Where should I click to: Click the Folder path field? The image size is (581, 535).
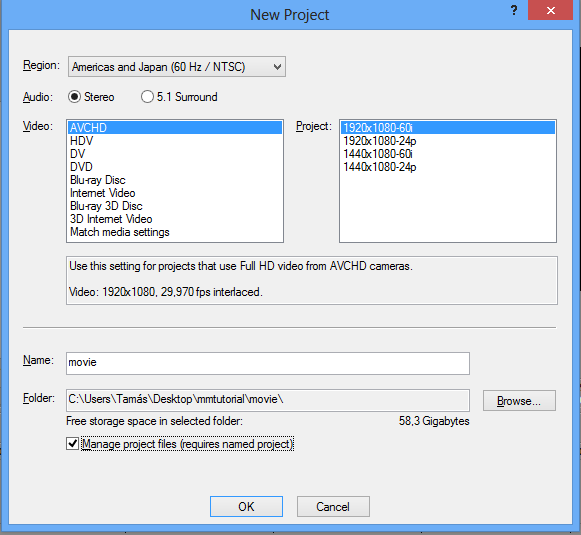268,400
